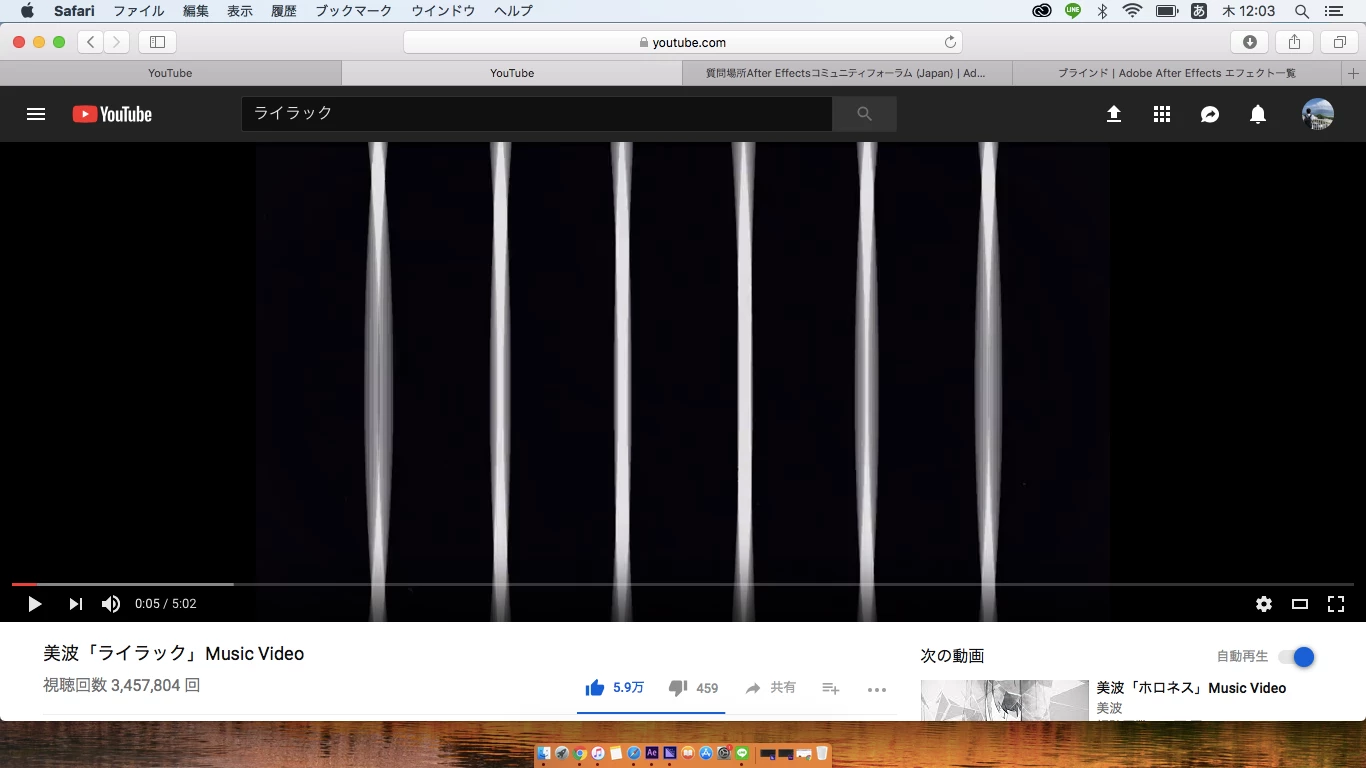The width and height of the screenshot is (1366, 768).
Task: Open the Apple menu
Action: pos(27,11)
